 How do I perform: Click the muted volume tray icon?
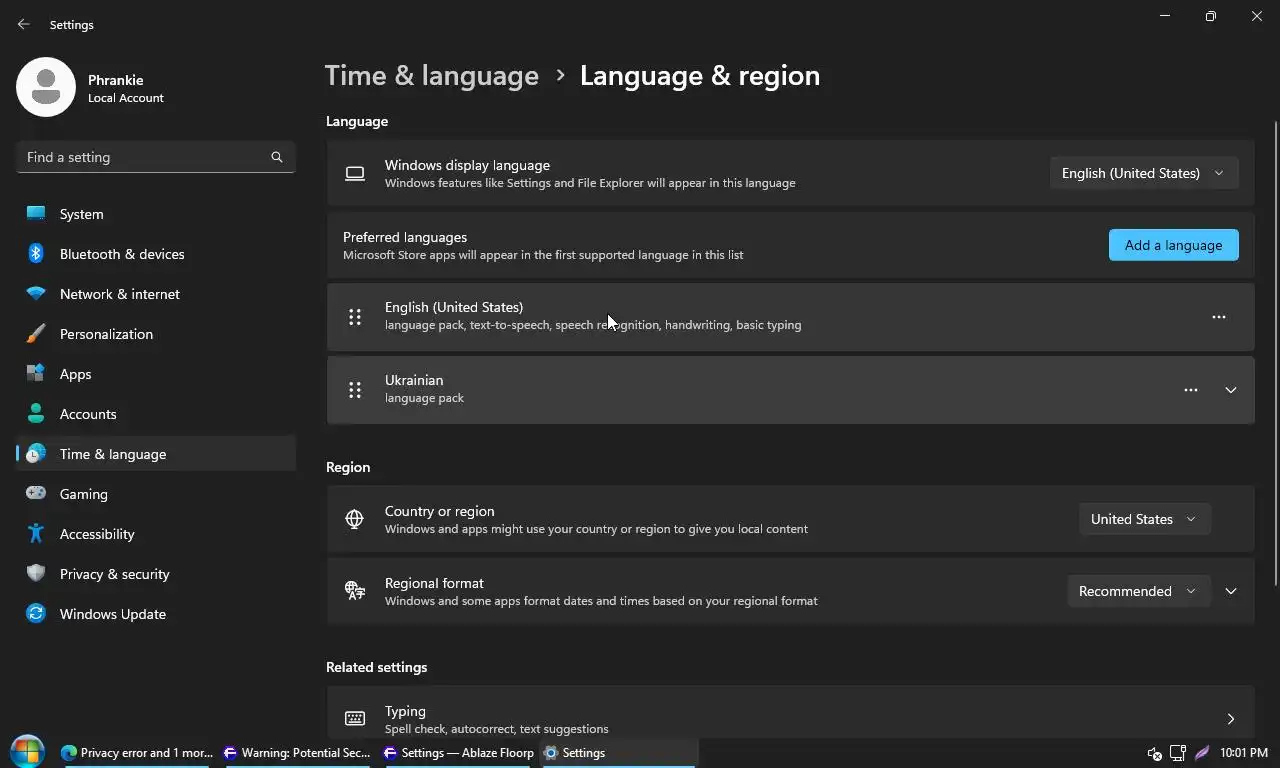[1154, 753]
